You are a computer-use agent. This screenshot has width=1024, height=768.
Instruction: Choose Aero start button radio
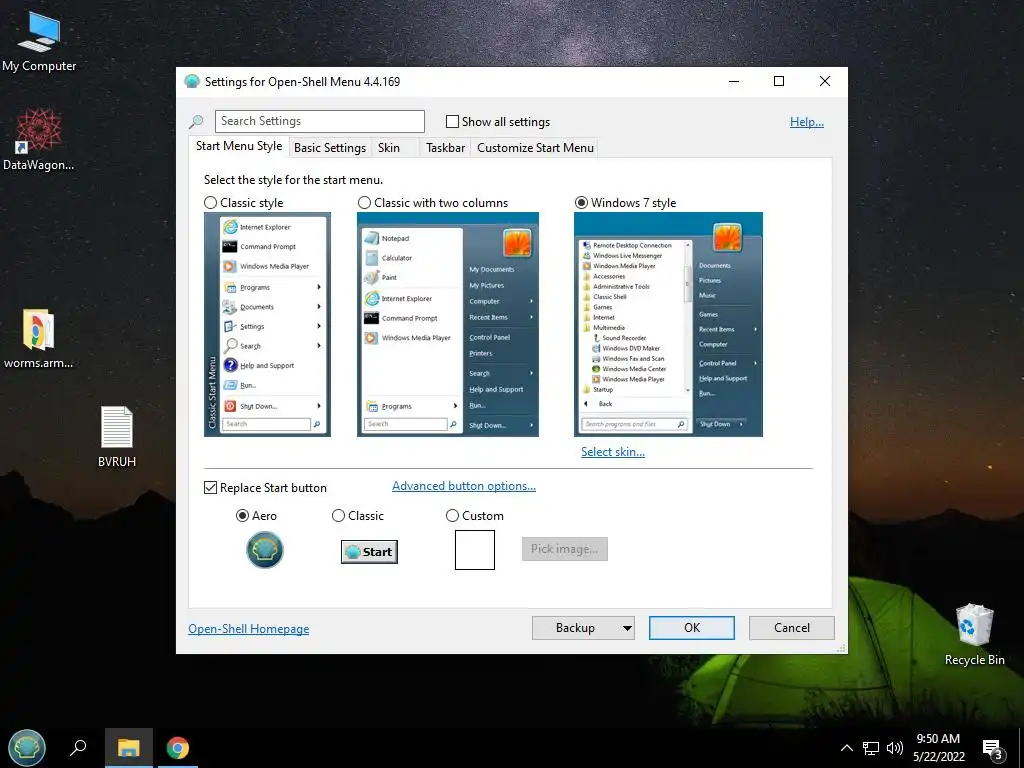coord(242,516)
